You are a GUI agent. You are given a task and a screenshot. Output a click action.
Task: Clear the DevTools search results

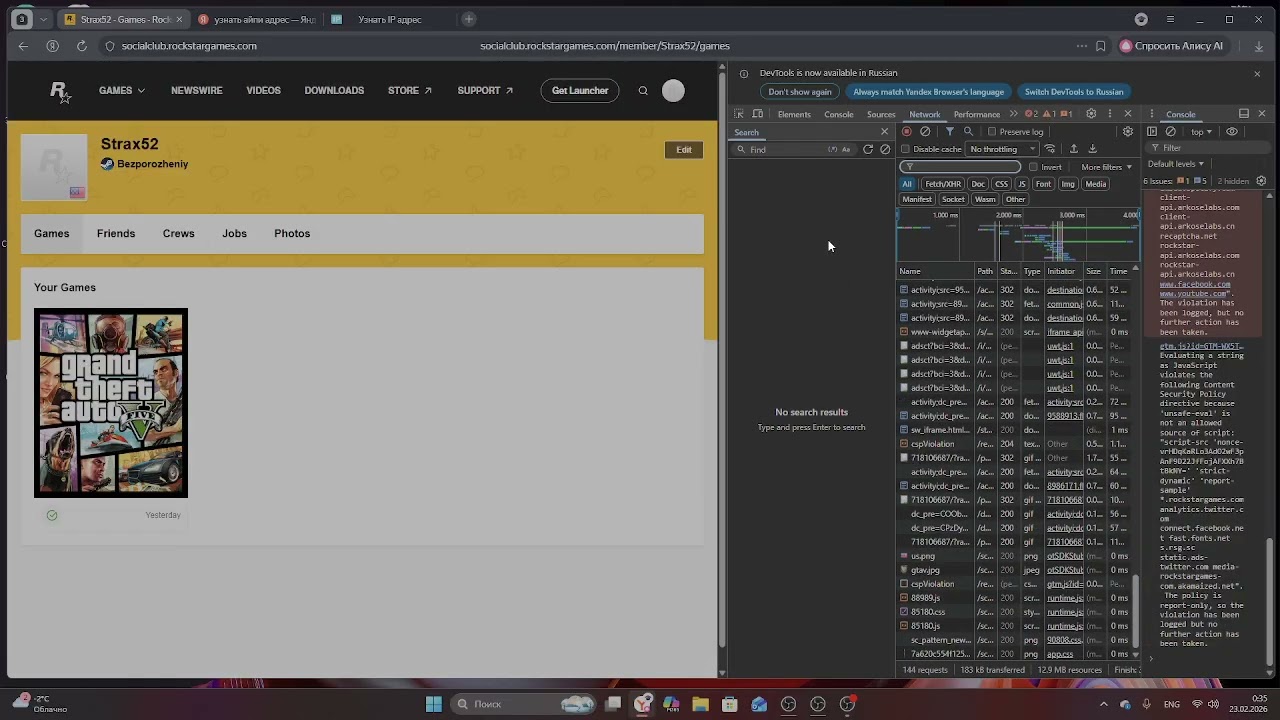[x=885, y=150]
